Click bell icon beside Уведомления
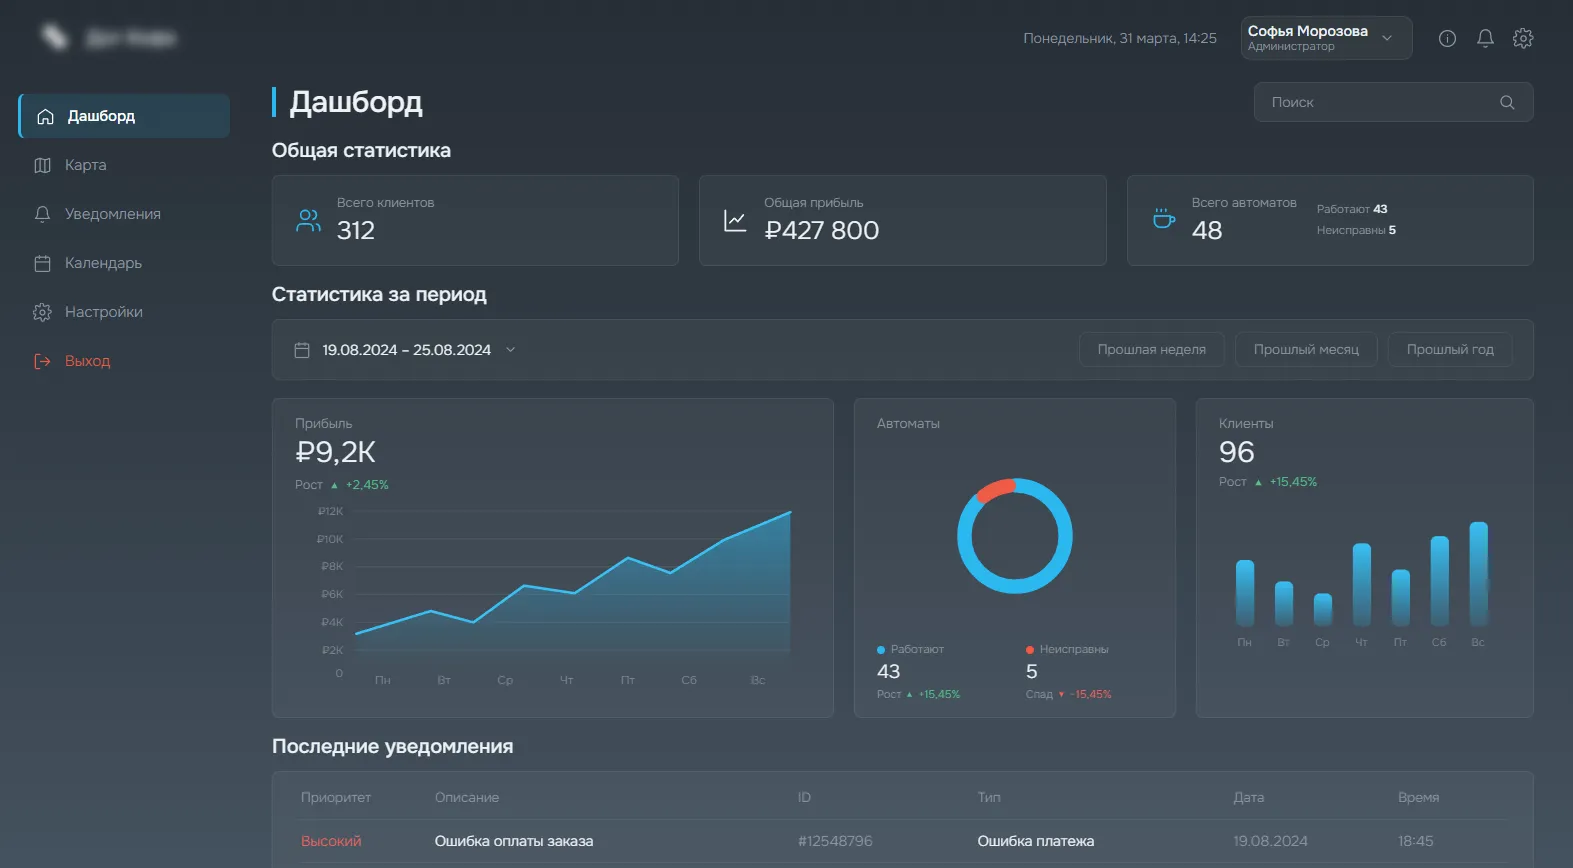1573x868 pixels. click(42, 214)
